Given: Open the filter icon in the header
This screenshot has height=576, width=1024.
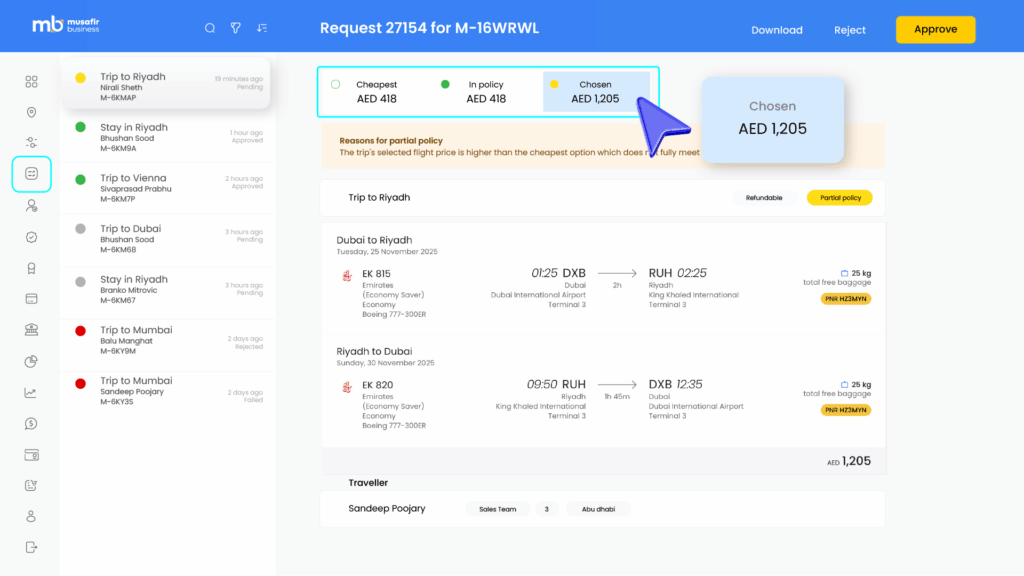Looking at the screenshot, I should click(236, 29).
